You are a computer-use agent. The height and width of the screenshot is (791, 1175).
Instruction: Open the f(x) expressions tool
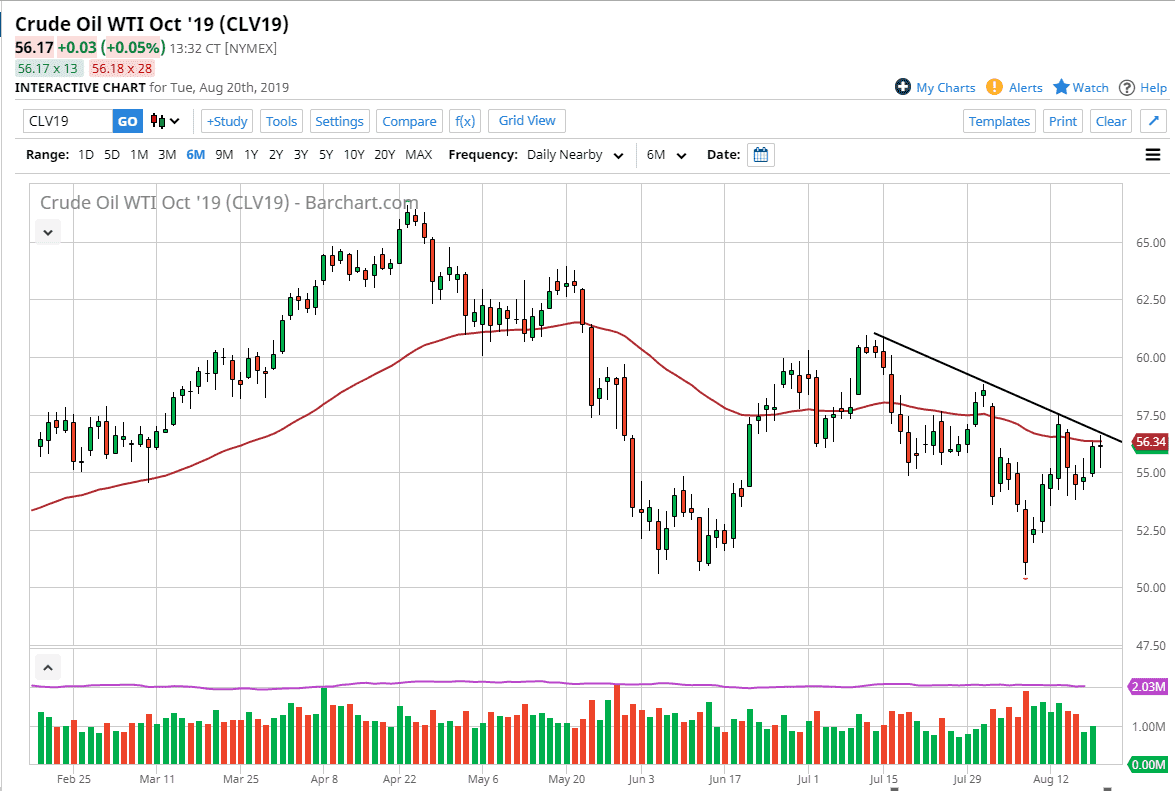(x=465, y=121)
